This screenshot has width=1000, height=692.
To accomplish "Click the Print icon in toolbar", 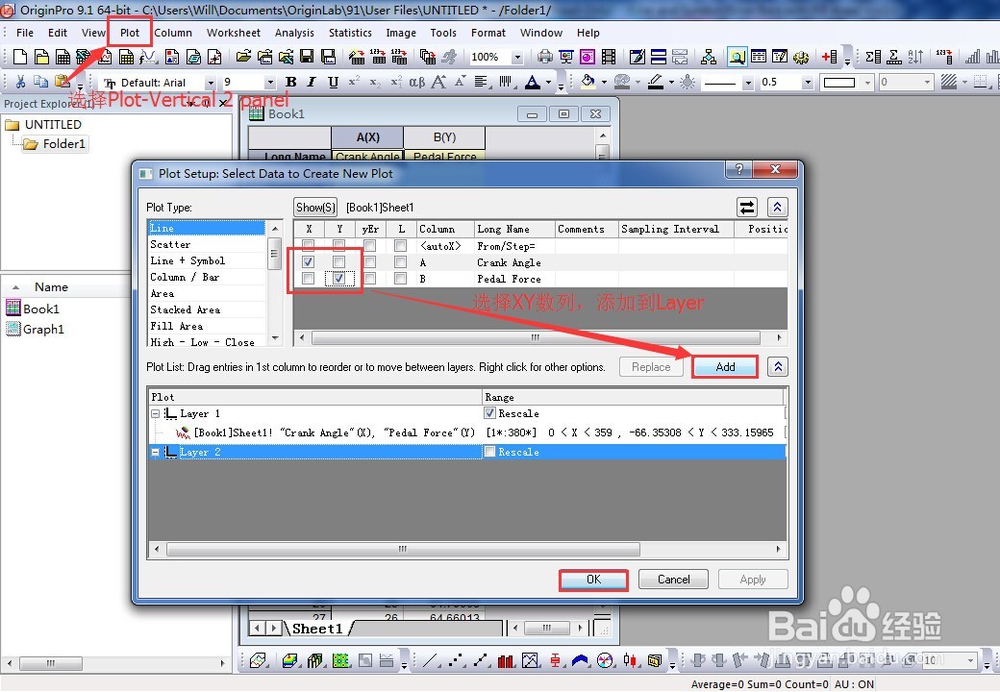I will [x=545, y=57].
